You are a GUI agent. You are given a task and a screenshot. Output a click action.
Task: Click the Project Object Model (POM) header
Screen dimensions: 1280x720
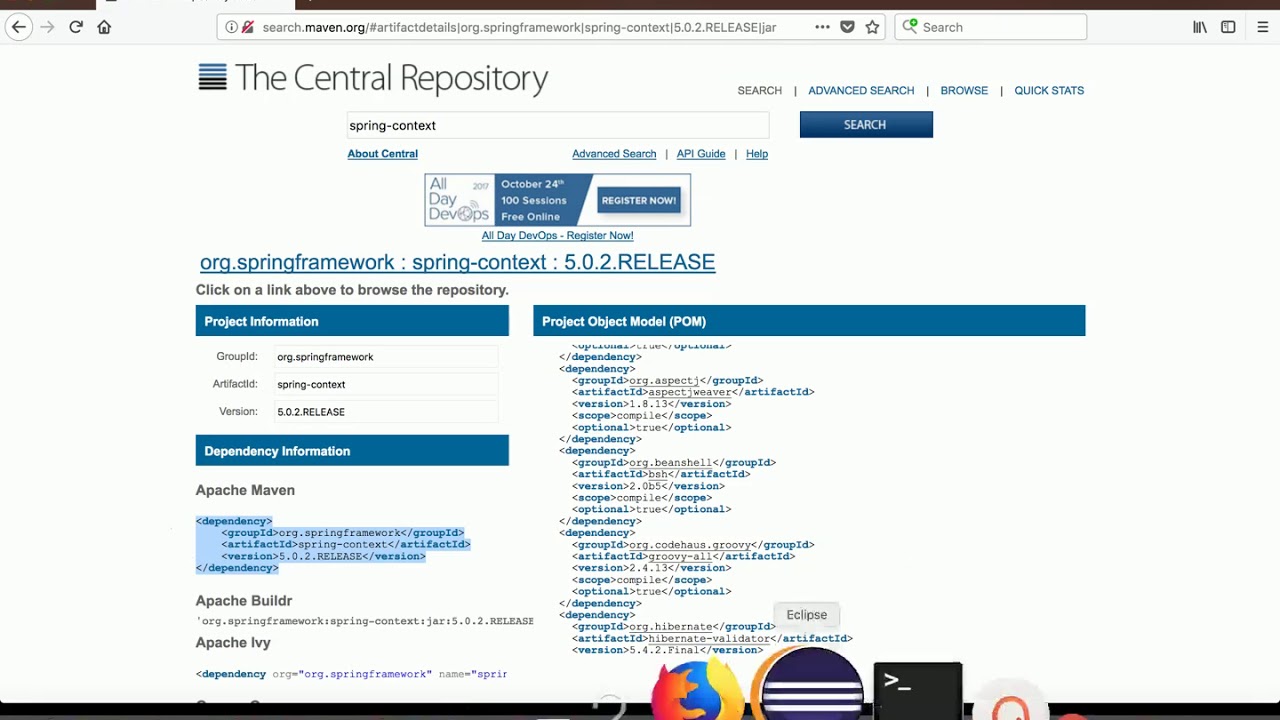click(809, 321)
